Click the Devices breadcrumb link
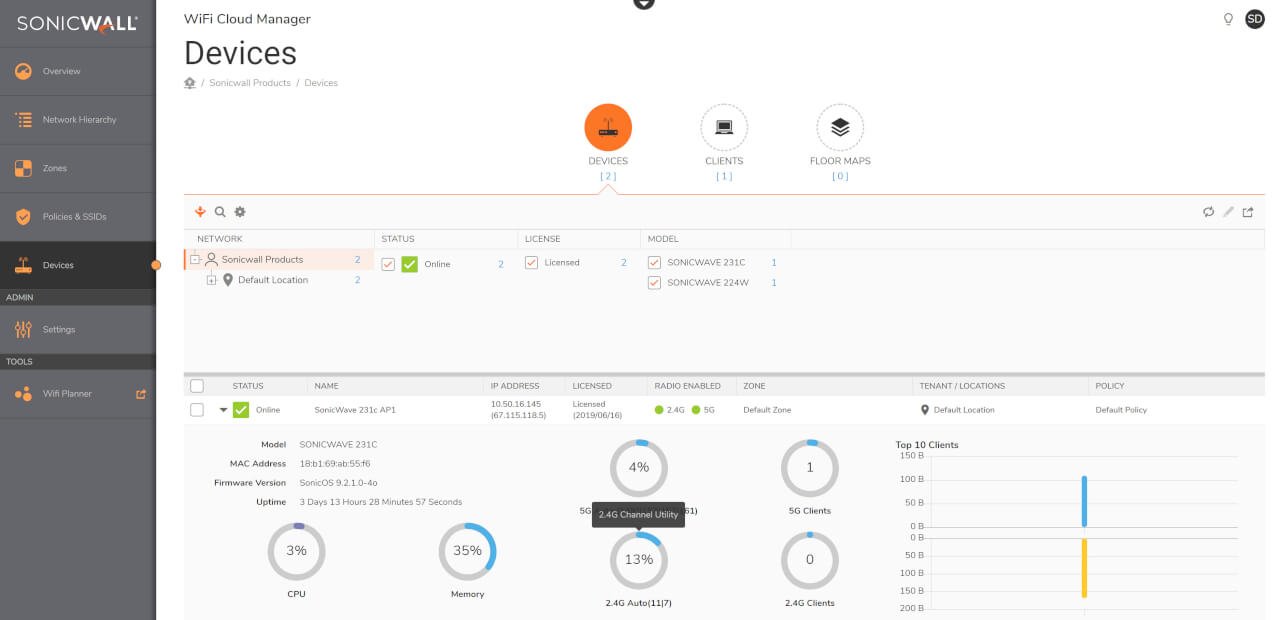The width and height of the screenshot is (1280, 620). point(321,83)
